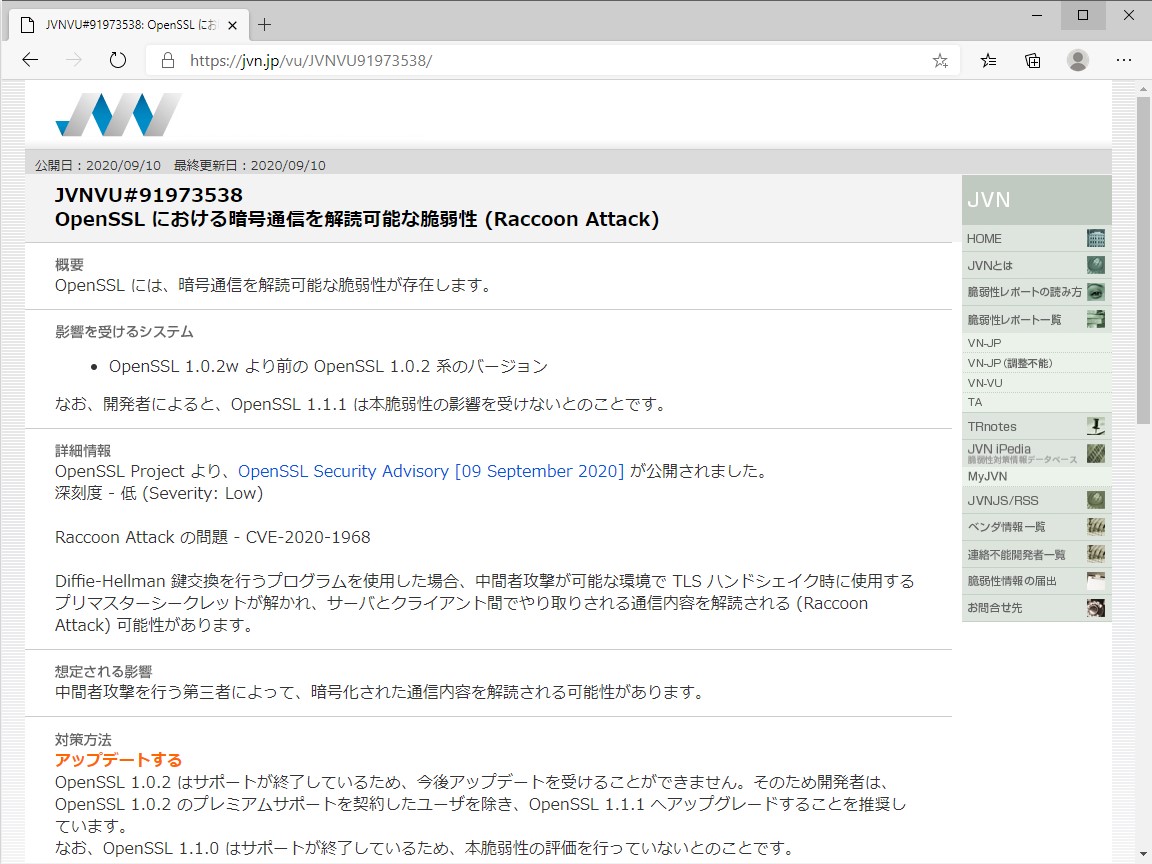
Task: Open the HOME sidebar menu item
Action: 1036,238
